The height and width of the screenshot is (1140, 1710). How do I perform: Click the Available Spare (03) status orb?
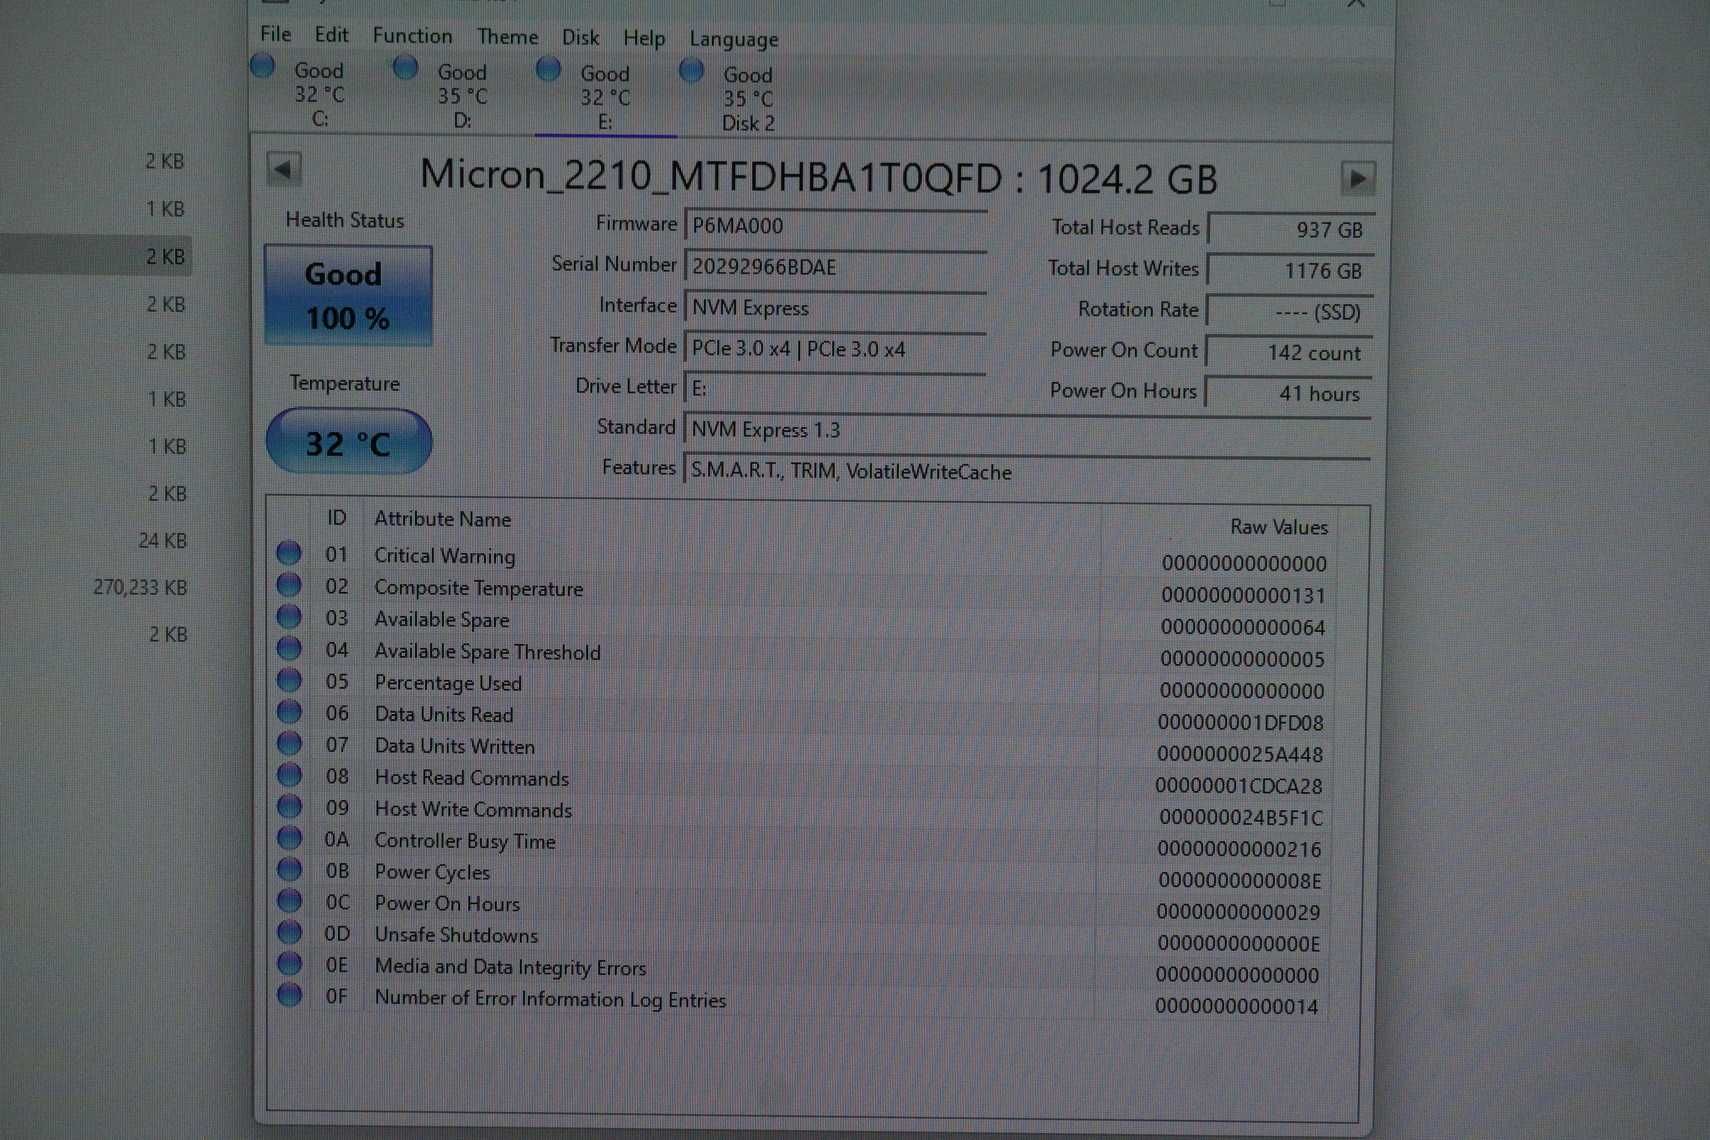point(289,616)
